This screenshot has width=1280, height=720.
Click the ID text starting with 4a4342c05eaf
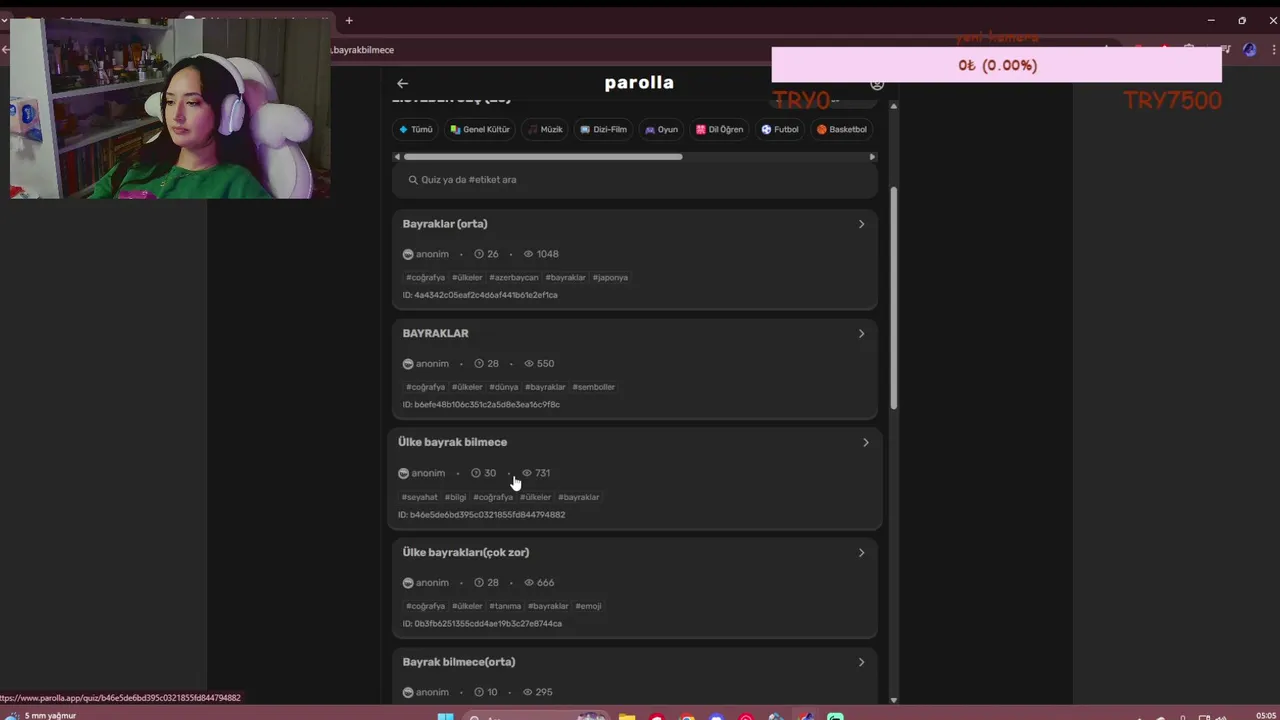480,296
